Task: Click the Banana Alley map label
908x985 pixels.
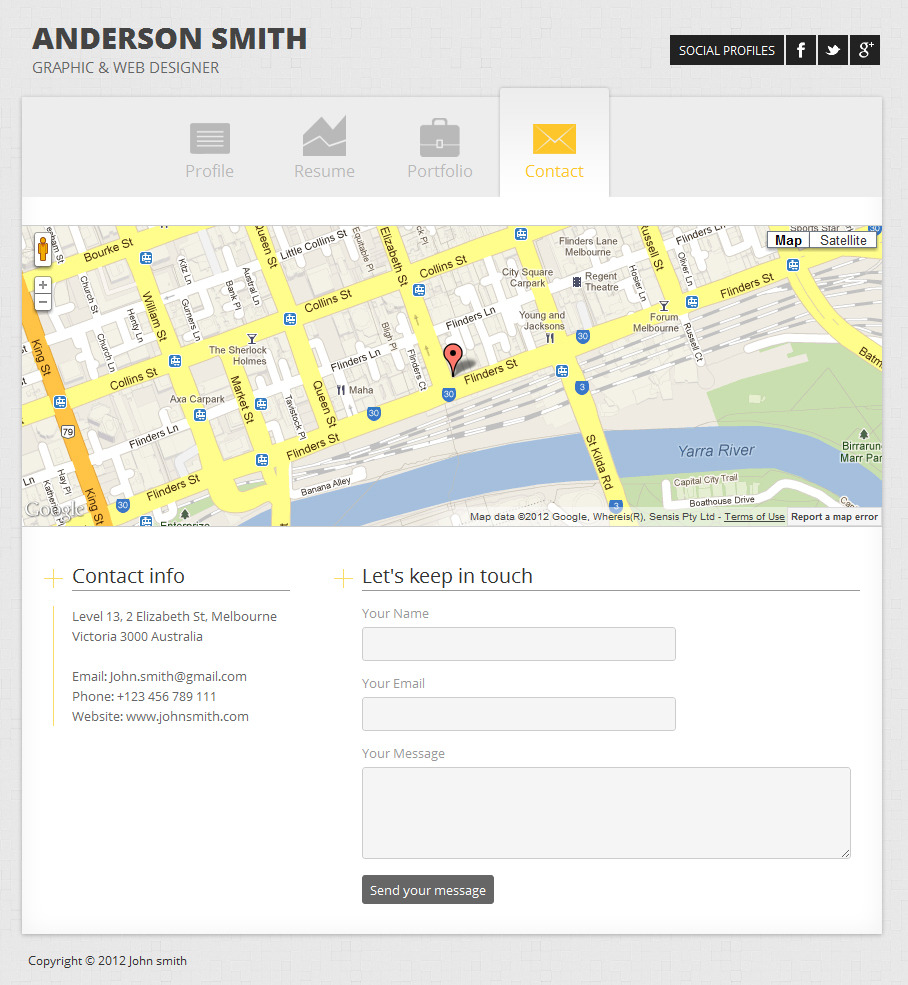Action: tap(325, 487)
